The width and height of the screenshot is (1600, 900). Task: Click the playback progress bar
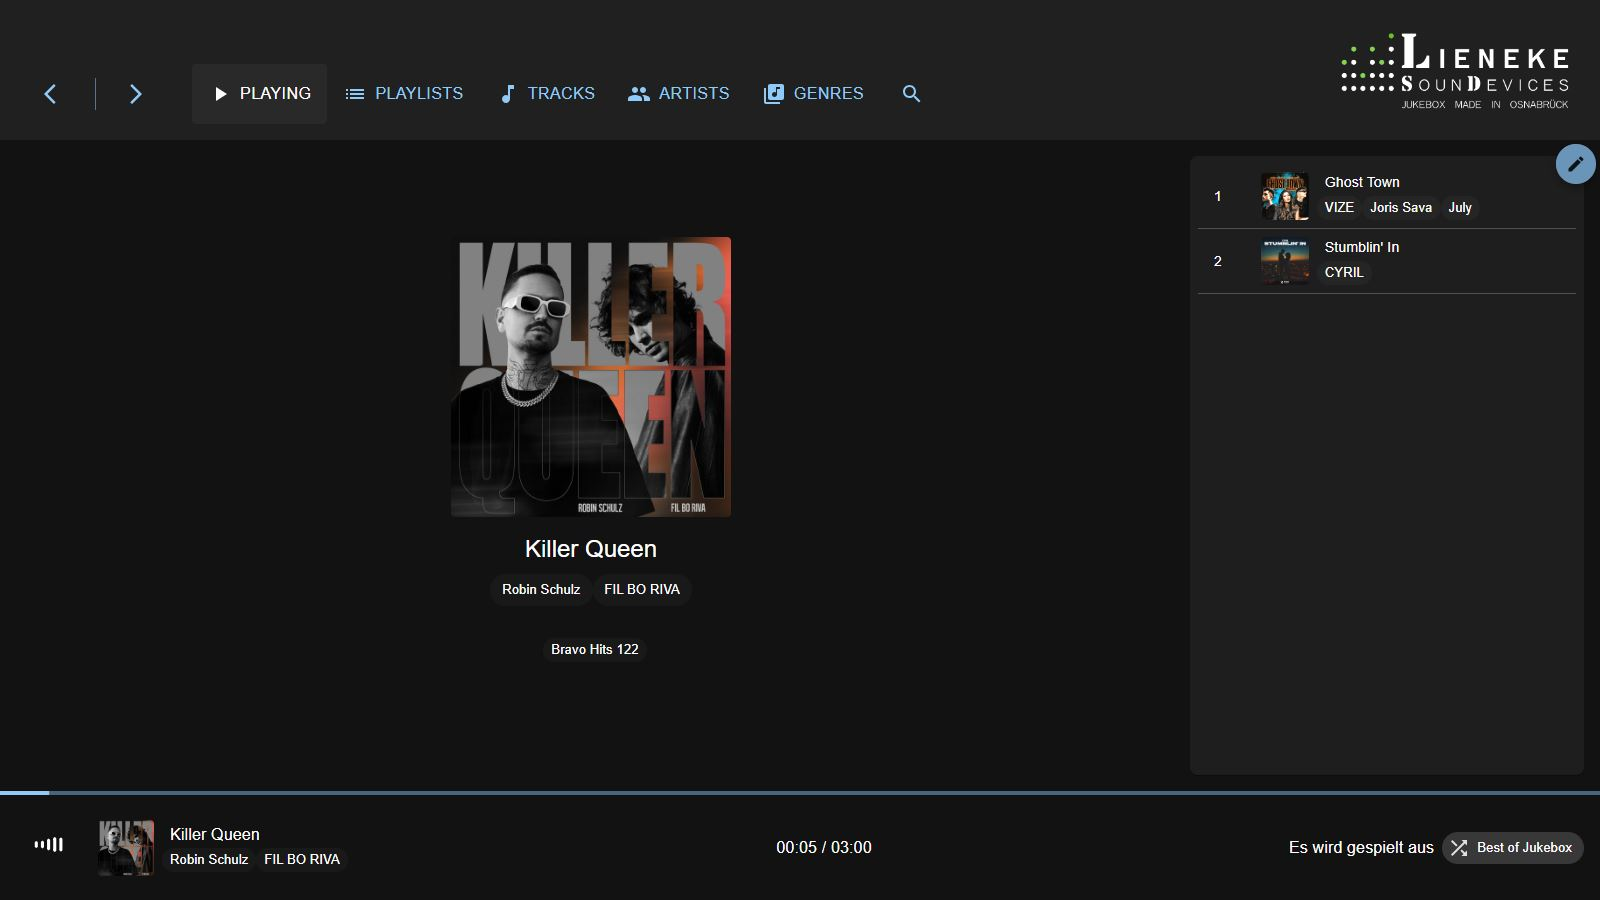tap(800, 793)
